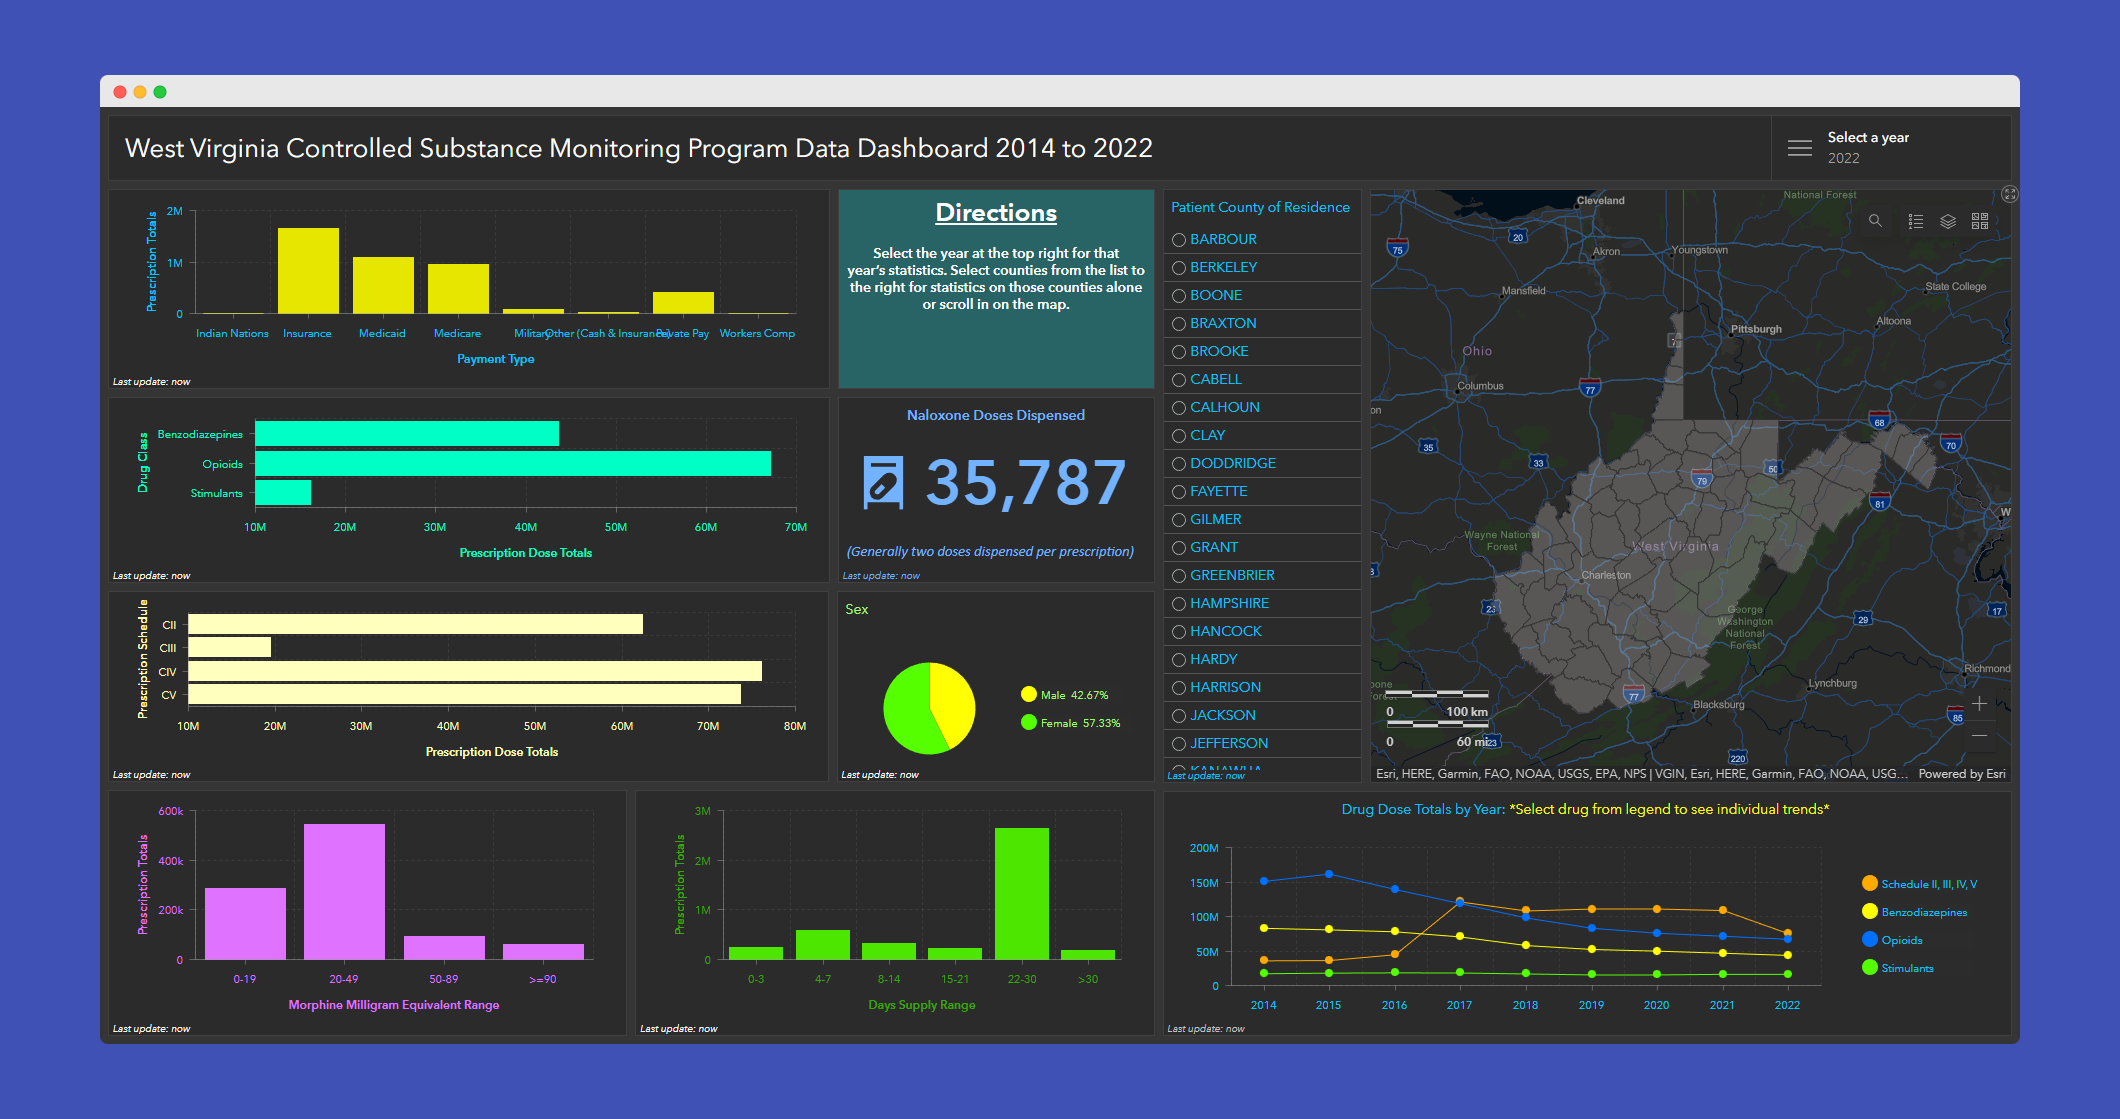Image resolution: width=2120 pixels, height=1119 pixels.
Task: Click the Directions heading link
Action: click(x=995, y=213)
